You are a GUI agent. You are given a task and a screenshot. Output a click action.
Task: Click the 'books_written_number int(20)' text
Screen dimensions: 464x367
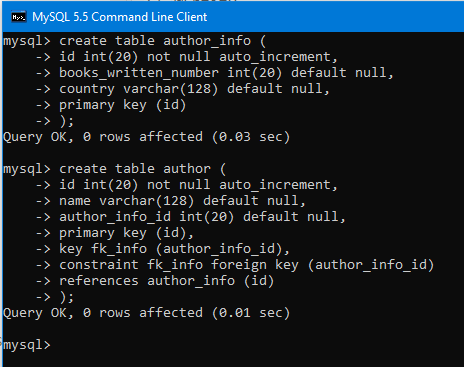170,73
